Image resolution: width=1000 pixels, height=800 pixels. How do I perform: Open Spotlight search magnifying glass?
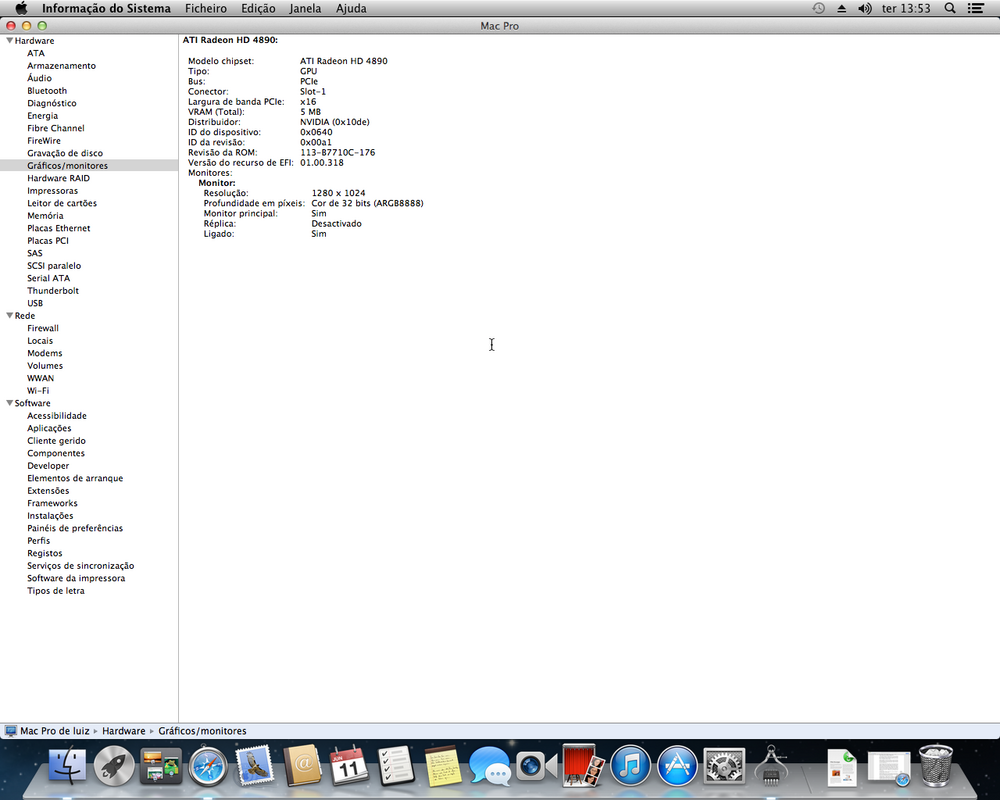pos(949,8)
